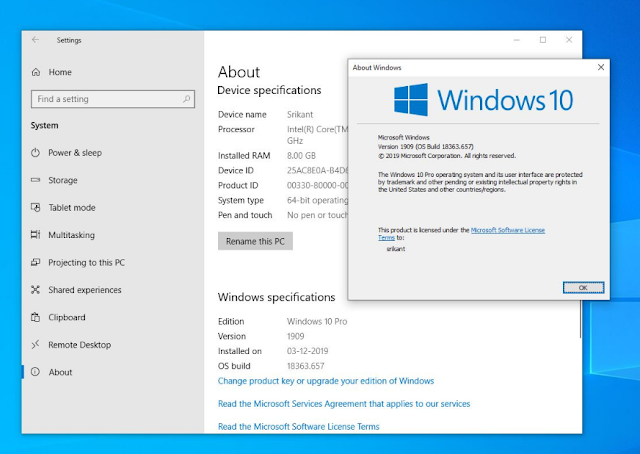Click the Version 1909 line in dialog
The image size is (640, 454).
coord(426,147)
